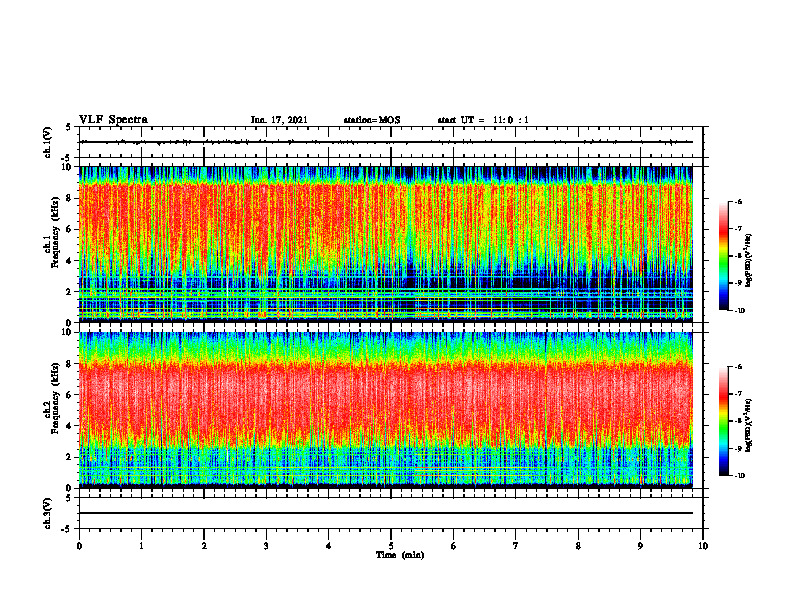Click time axis tick label "6"
This screenshot has height=612, width=792.
(454, 546)
